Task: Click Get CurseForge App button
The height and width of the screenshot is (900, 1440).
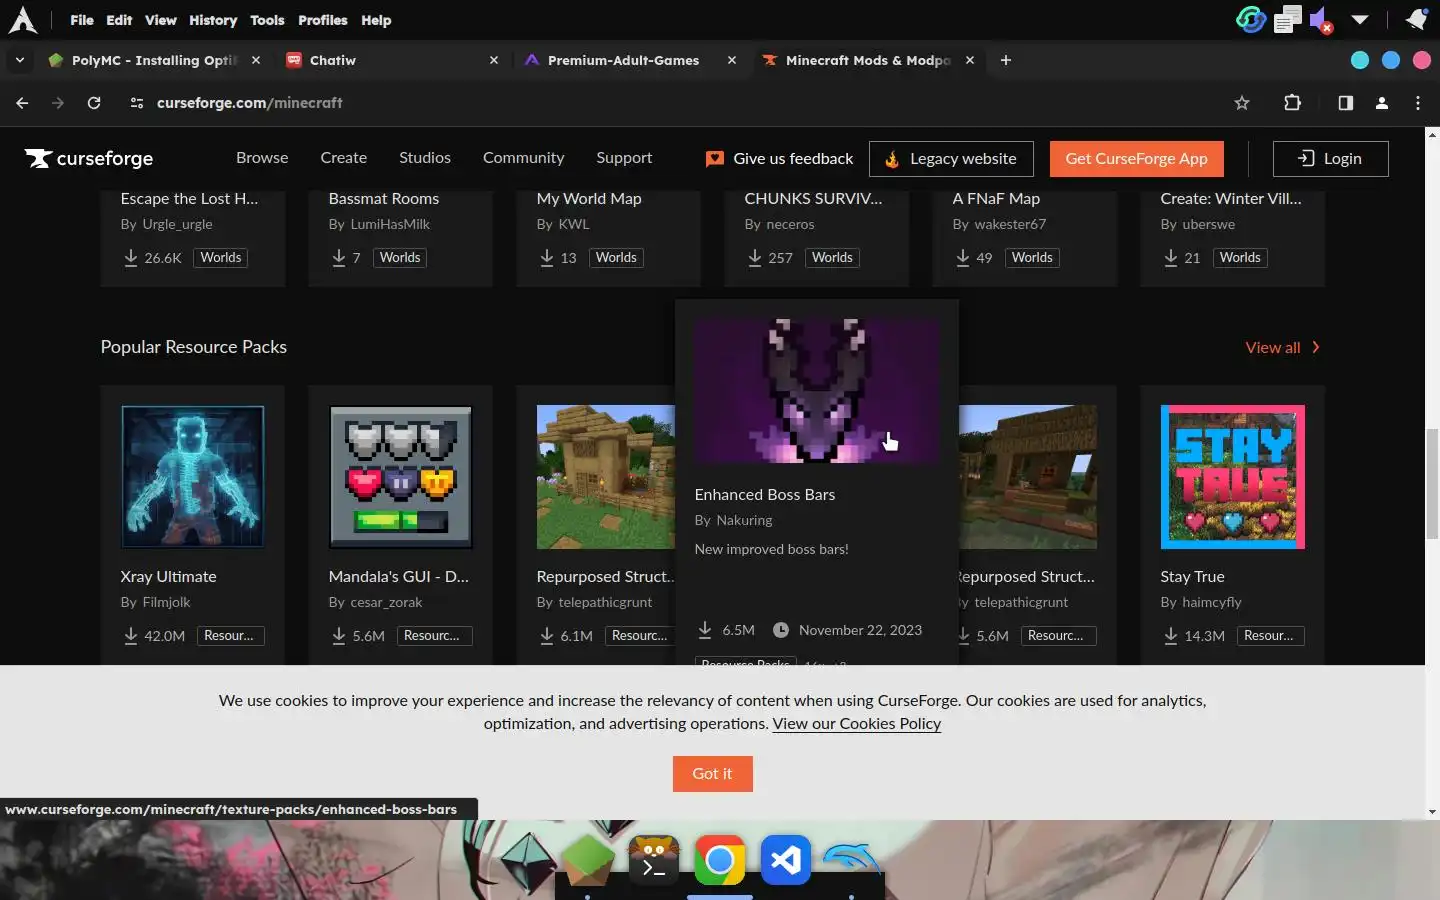Action: [x=1136, y=158]
